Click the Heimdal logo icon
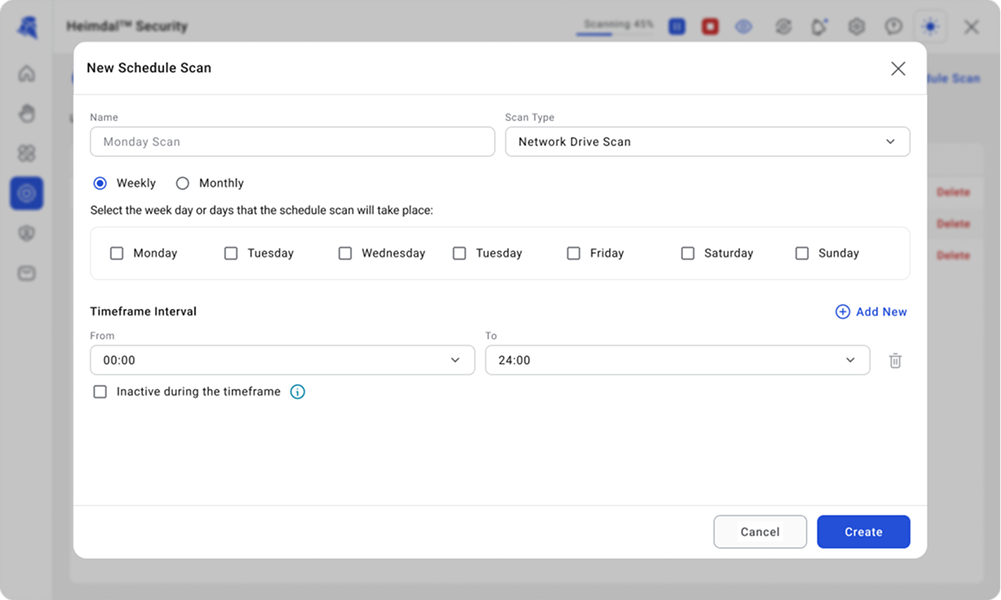The height and width of the screenshot is (600, 1001). click(27, 27)
